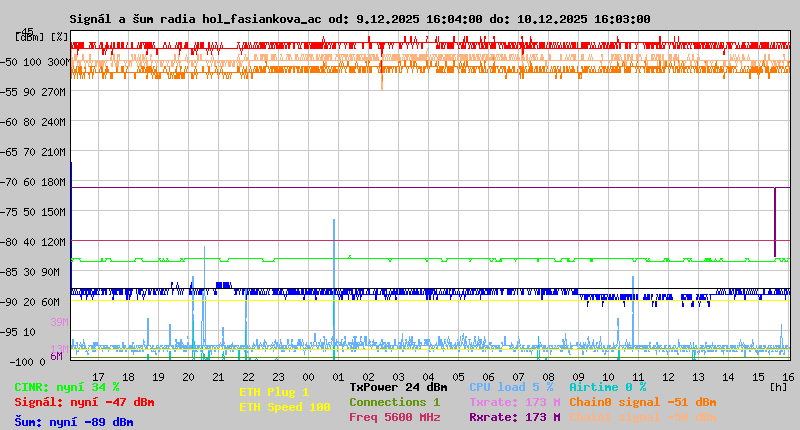Select the 'Txrate: 173 M' legend entry
The image size is (800, 430).
coord(515,402)
